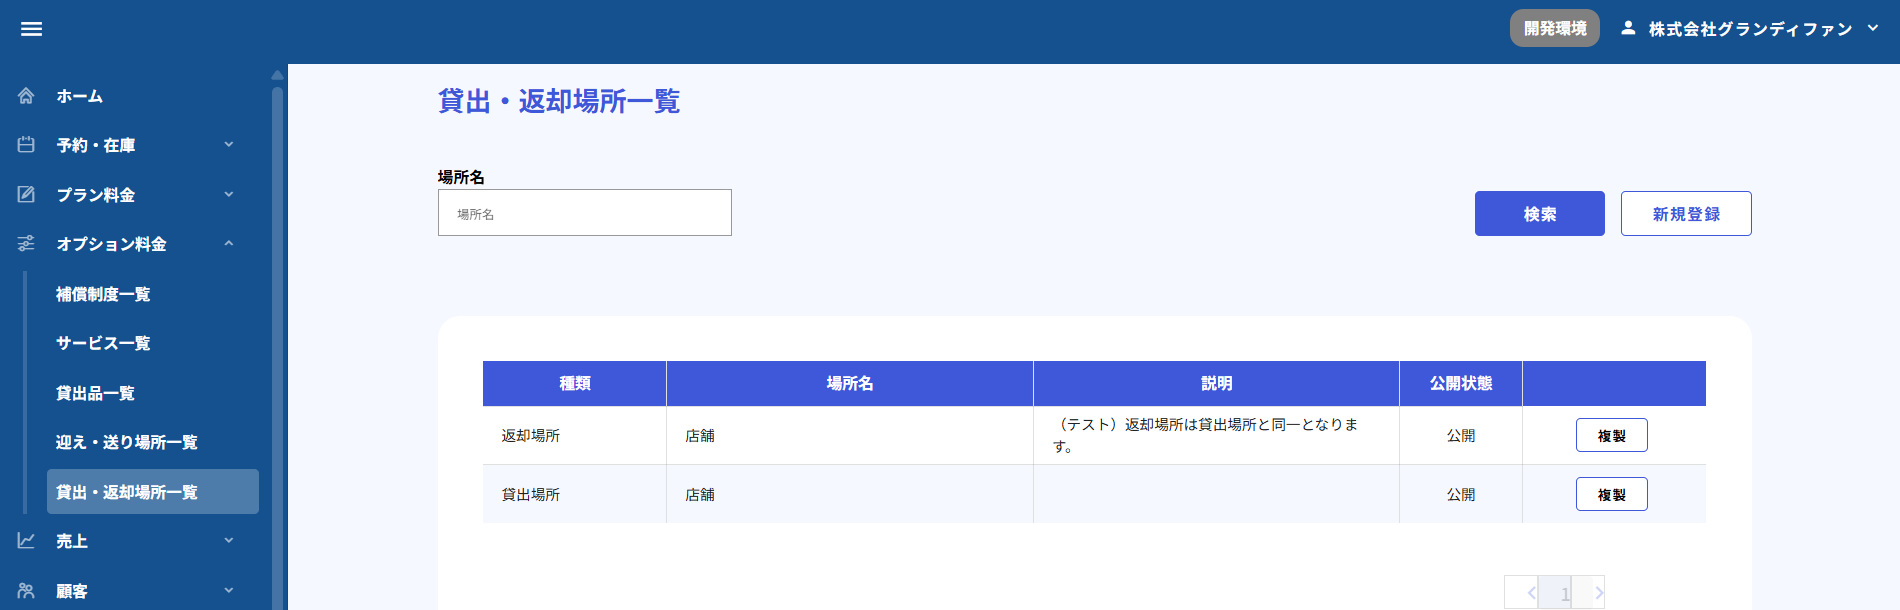Expand the 予約・在庫 chevron
The height and width of the screenshot is (610, 1900).
click(229, 145)
